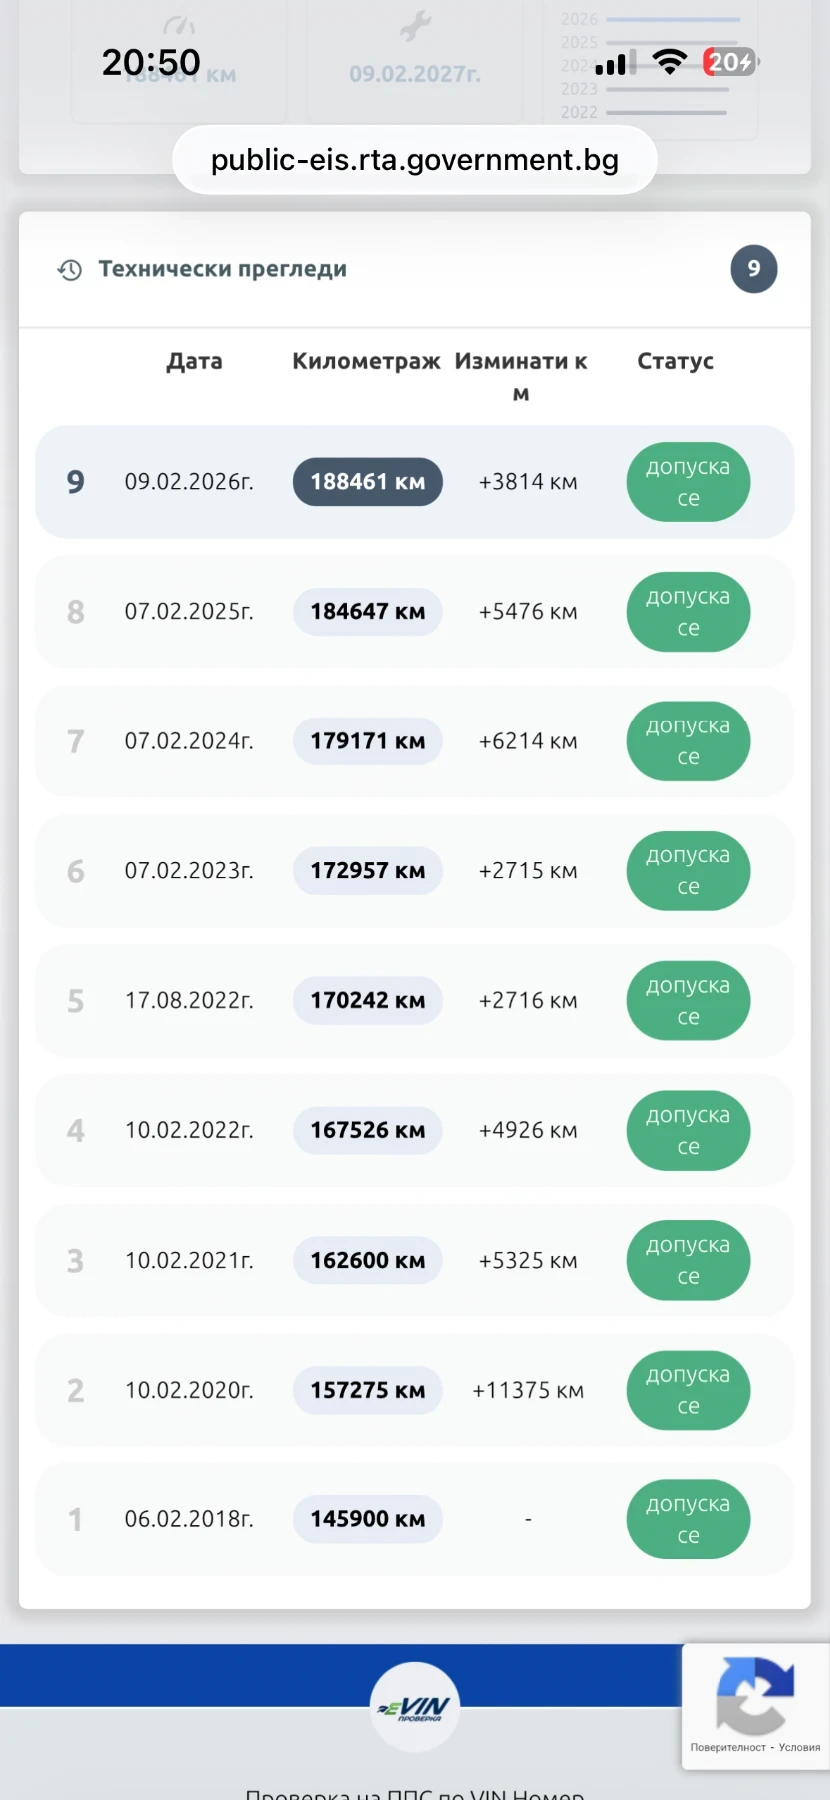This screenshot has height=1800, width=830.
Task: Tap the 145900 км mileage badge
Action: [367, 1519]
